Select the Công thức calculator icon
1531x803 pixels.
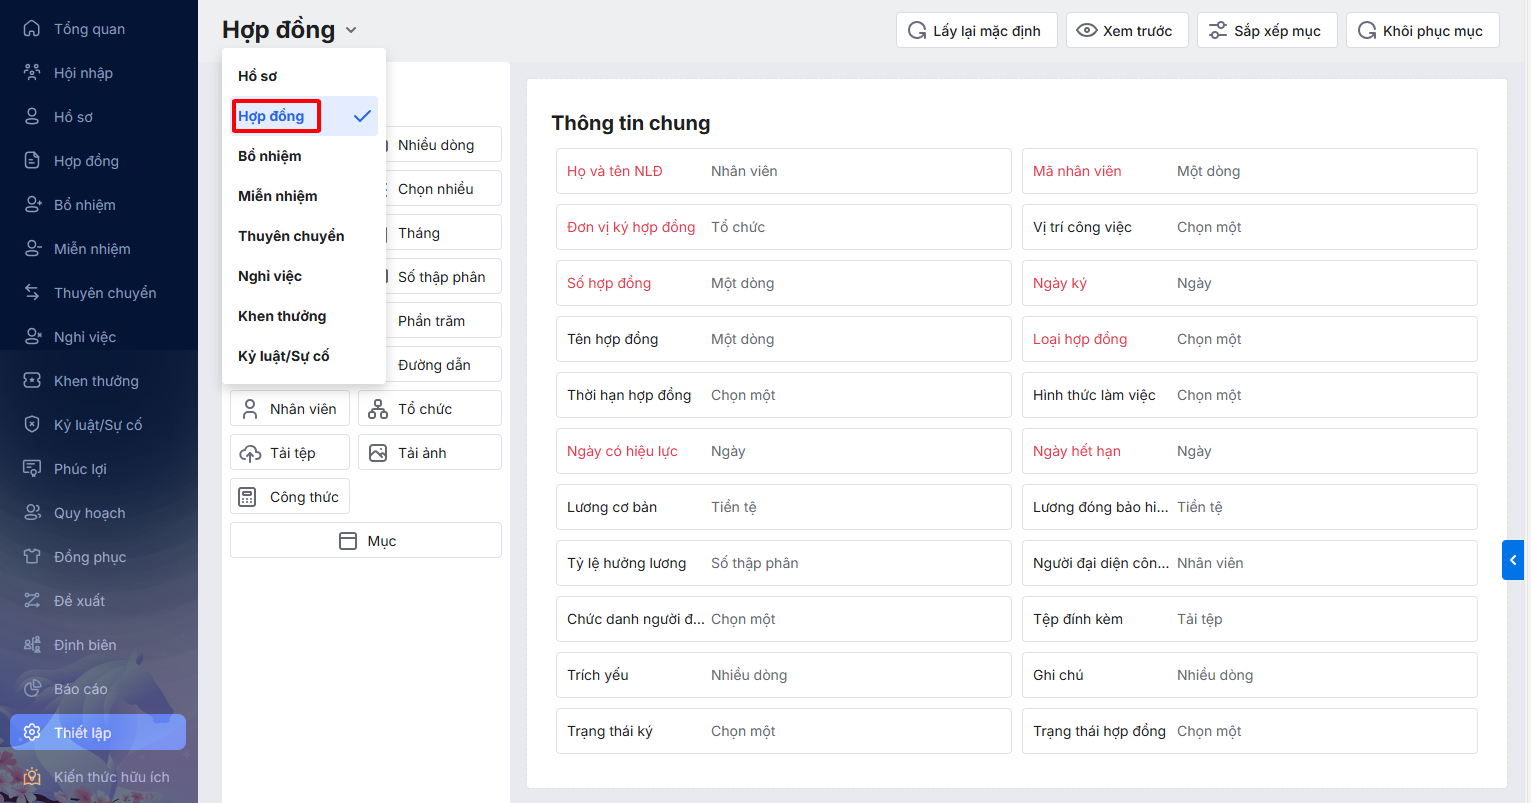tap(247, 497)
